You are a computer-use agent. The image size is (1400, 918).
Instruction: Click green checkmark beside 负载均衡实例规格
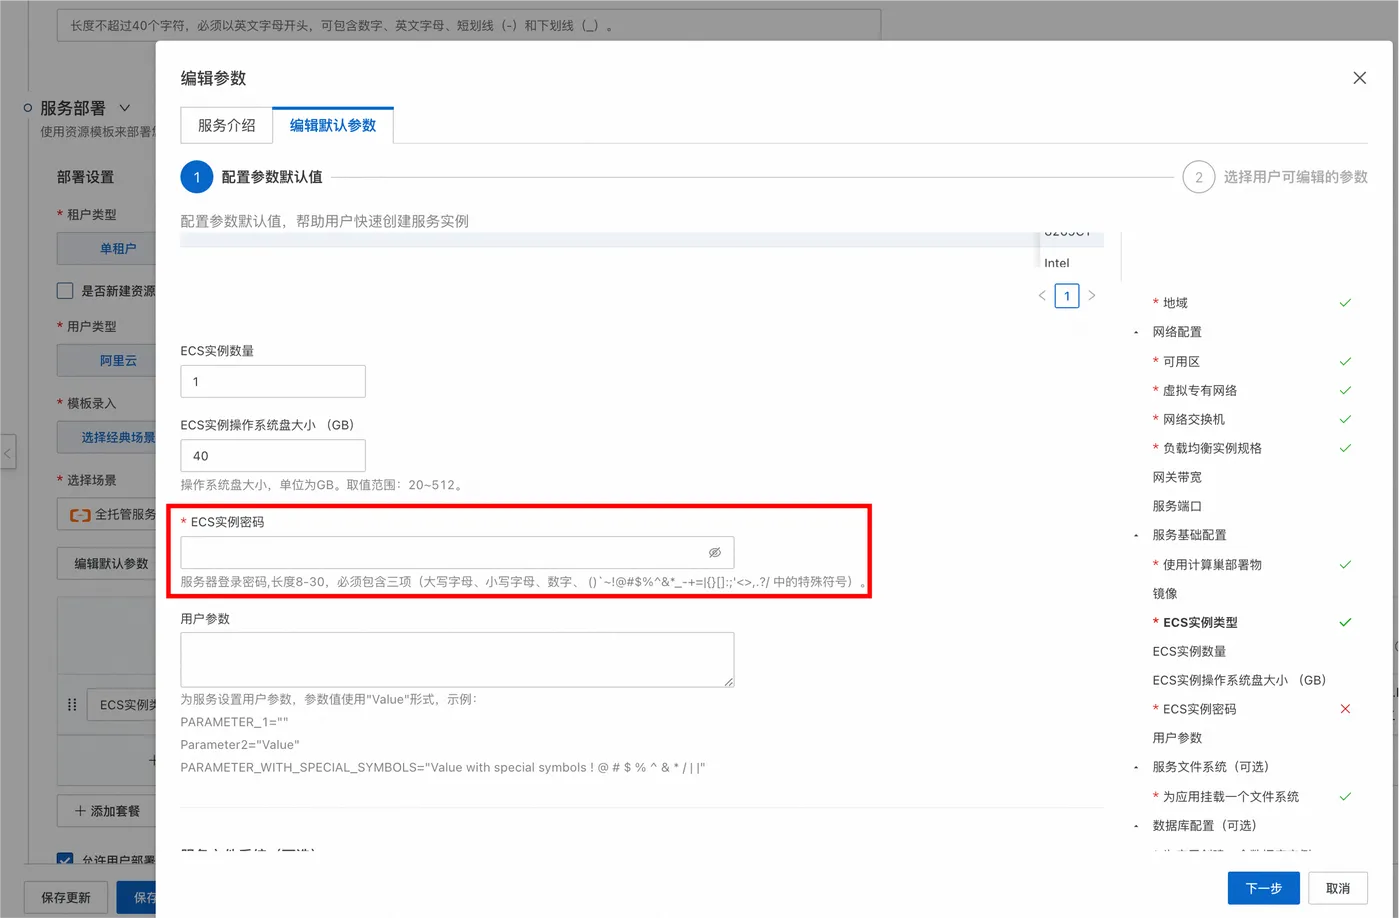coord(1345,448)
